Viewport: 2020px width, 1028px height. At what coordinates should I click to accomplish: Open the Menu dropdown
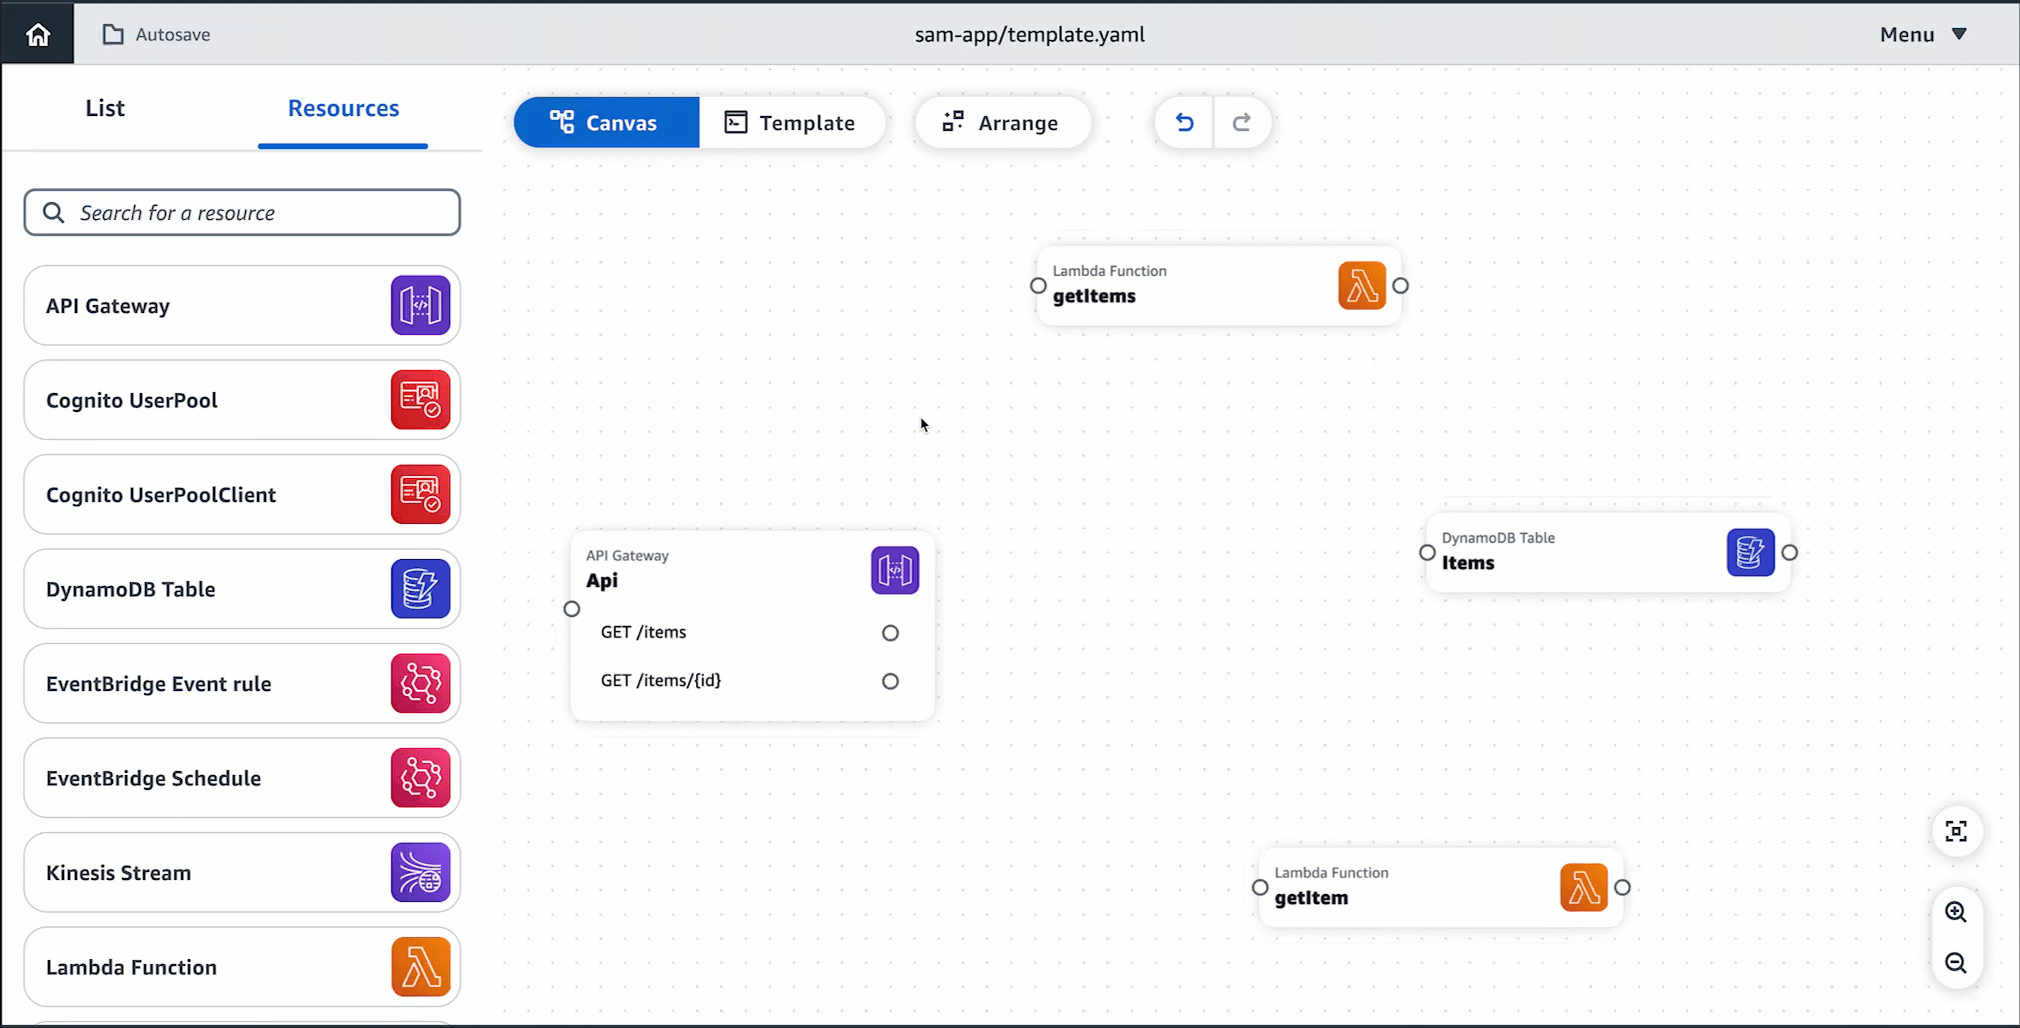[1923, 35]
